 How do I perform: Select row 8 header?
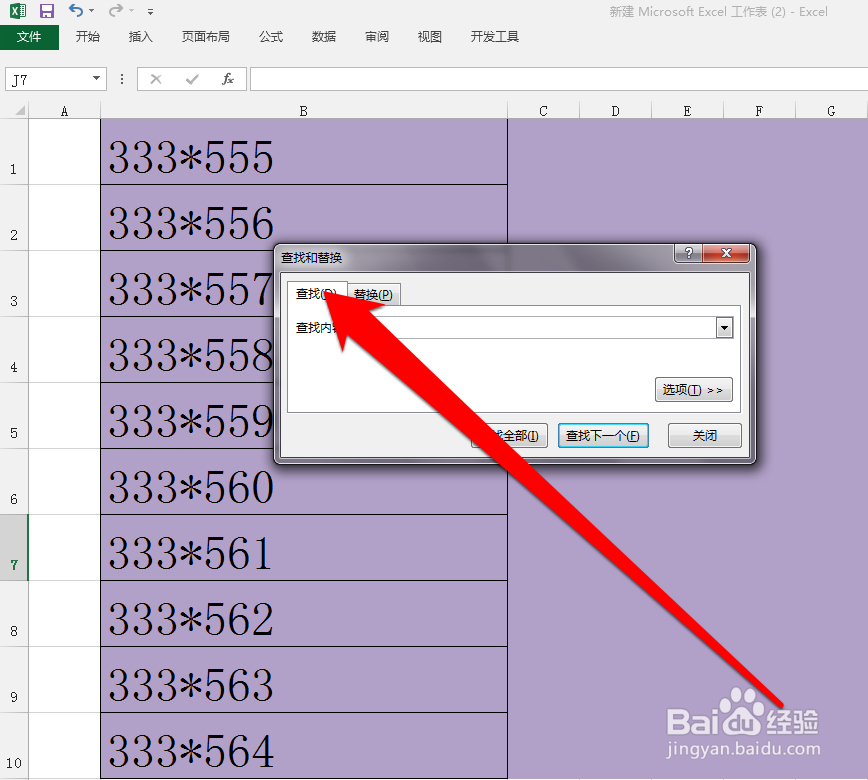click(x=14, y=614)
